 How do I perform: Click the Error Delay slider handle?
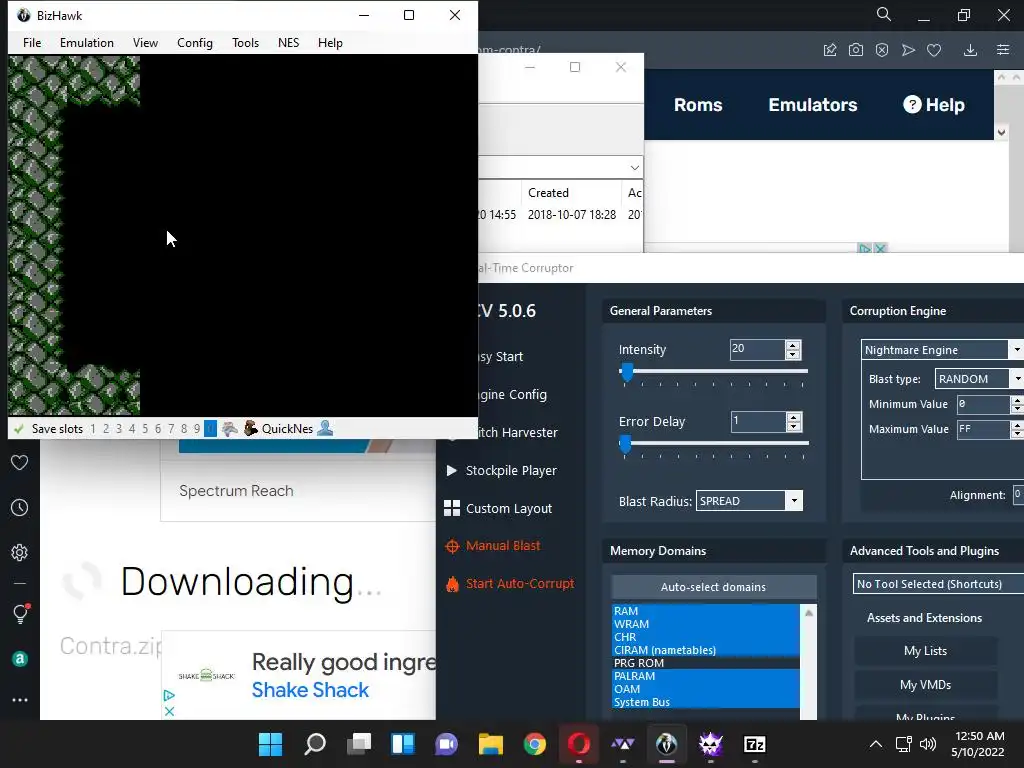coord(626,444)
